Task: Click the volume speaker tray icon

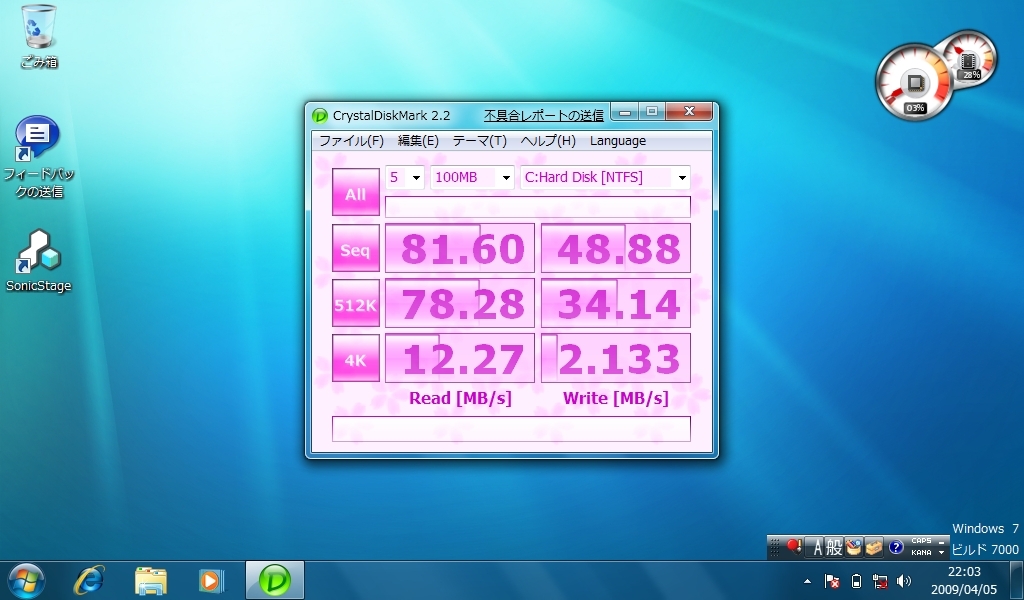Action: [904, 580]
